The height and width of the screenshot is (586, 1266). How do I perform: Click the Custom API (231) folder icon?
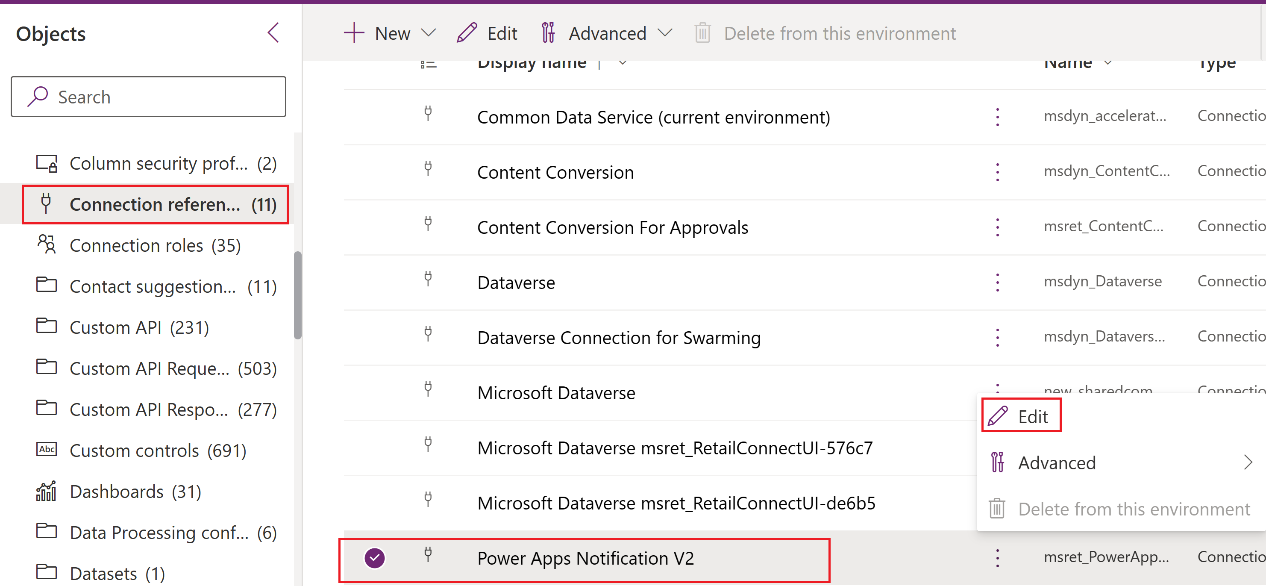point(46,327)
